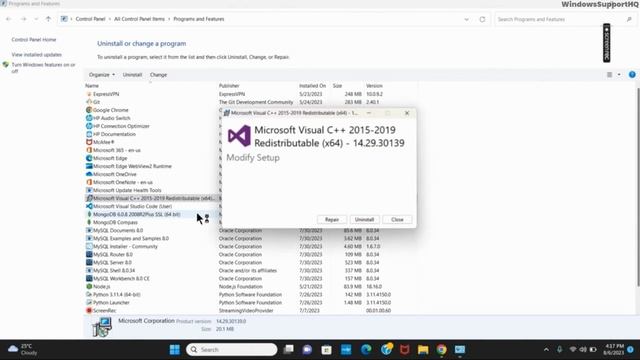Select ExpressVPN in program list
Image resolution: width=640 pixels, height=360 pixels.
(x=106, y=94)
